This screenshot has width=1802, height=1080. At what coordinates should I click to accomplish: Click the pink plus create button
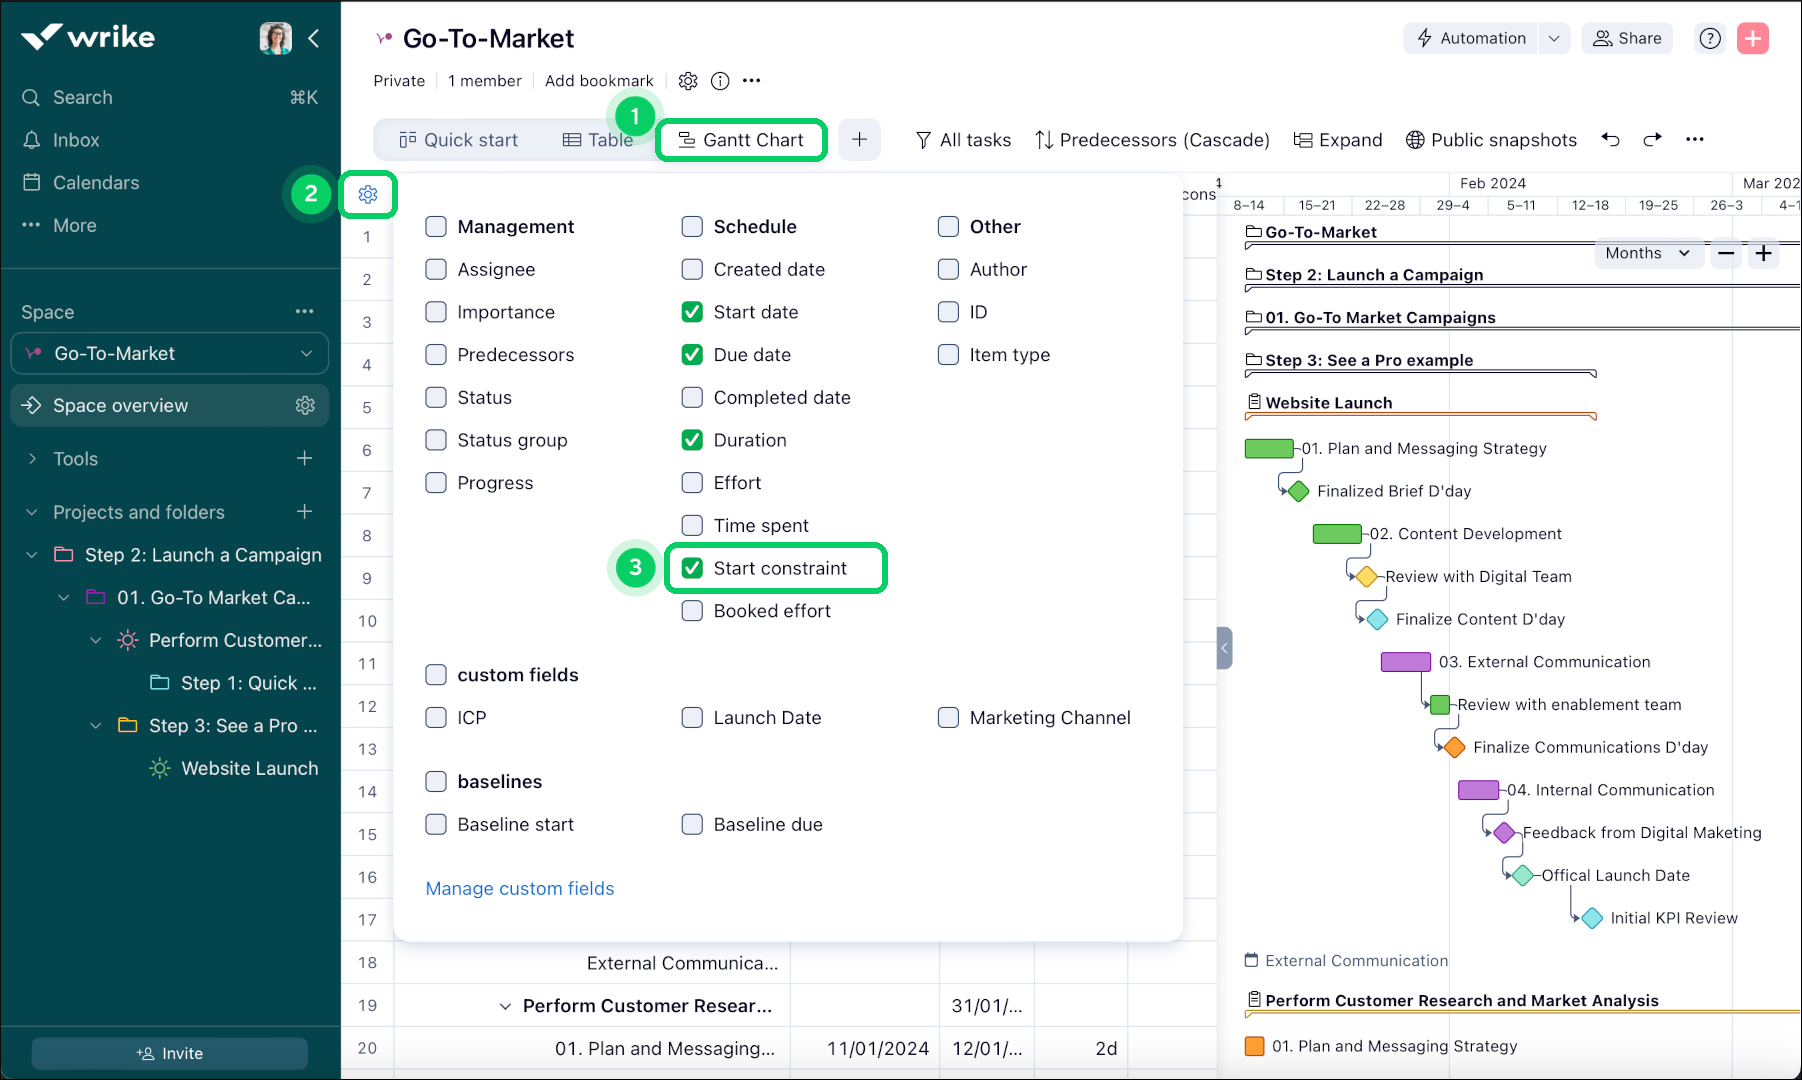pyautogui.click(x=1753, y=38)
